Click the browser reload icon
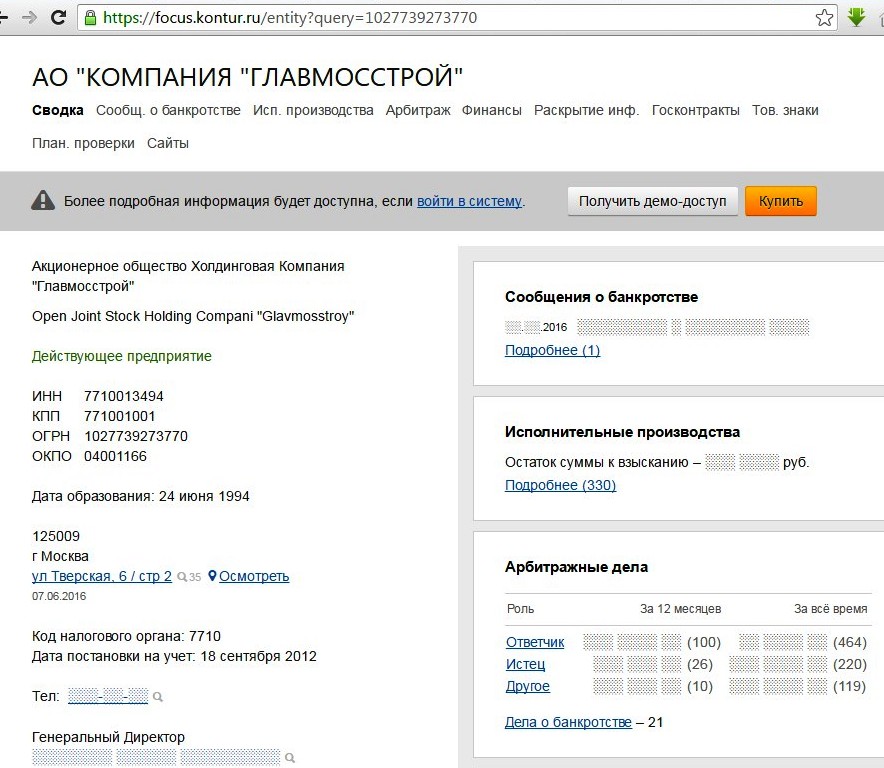Viewport: 884px width, 768px height. point(58,17)
